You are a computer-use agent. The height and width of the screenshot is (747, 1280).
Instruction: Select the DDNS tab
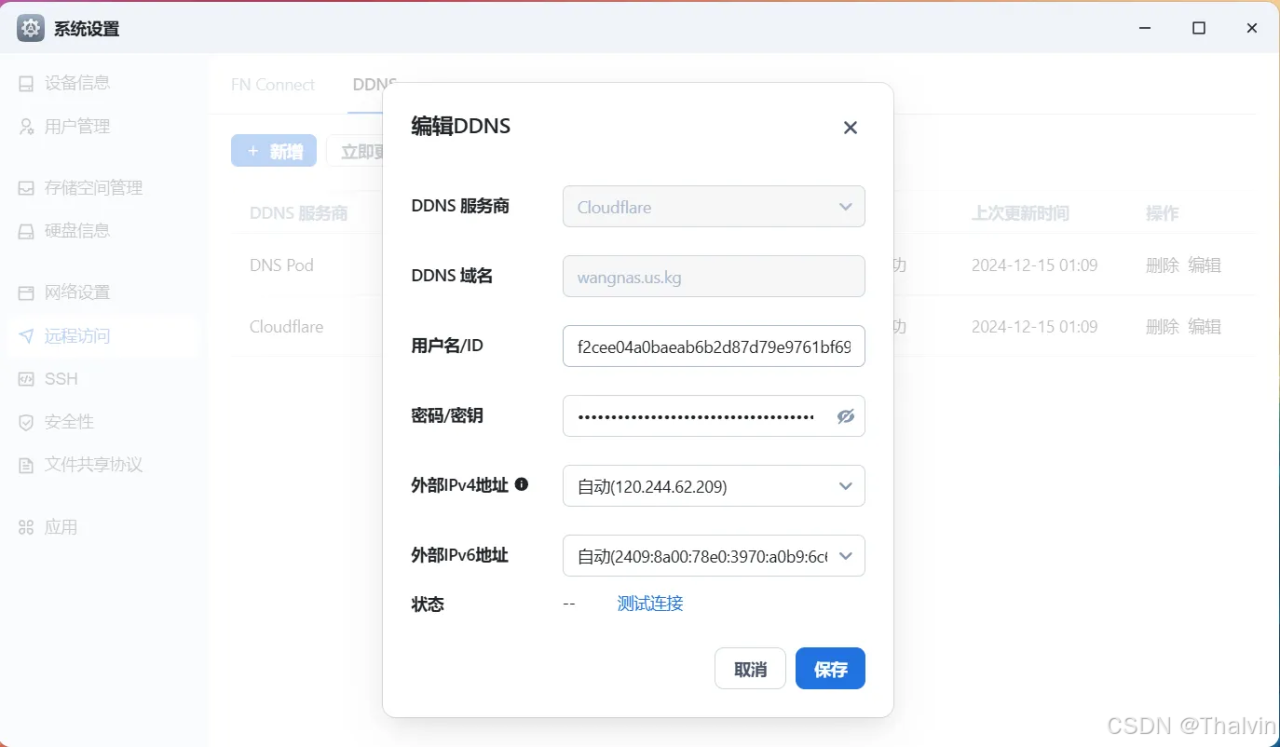[x=374, y=85]
